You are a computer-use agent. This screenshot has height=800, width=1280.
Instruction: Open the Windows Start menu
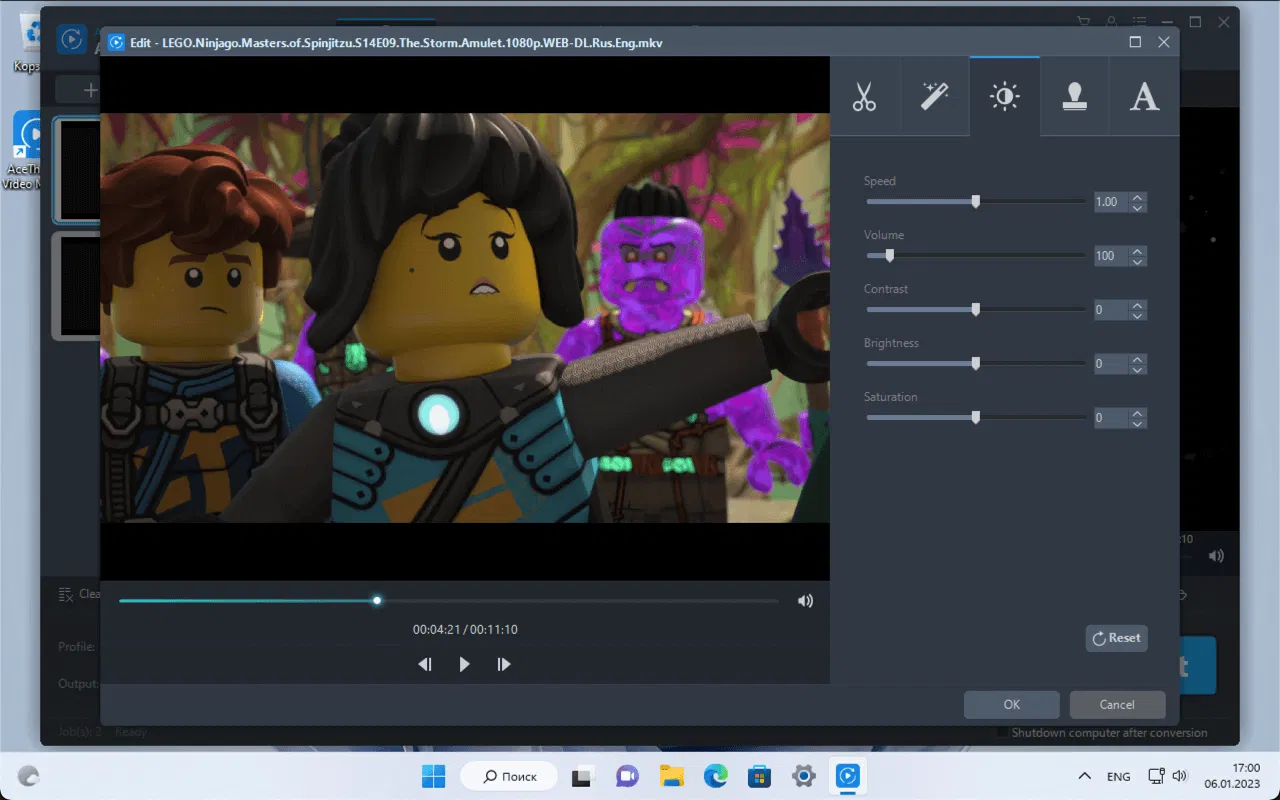[433, 776]
